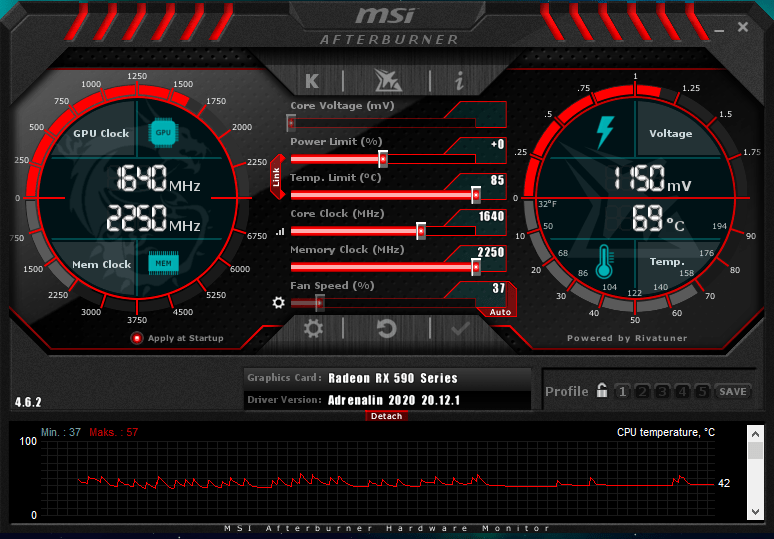Click the Memory Clock value 2250 field
The image size is (774, 539).
click(x=490, y=252)
